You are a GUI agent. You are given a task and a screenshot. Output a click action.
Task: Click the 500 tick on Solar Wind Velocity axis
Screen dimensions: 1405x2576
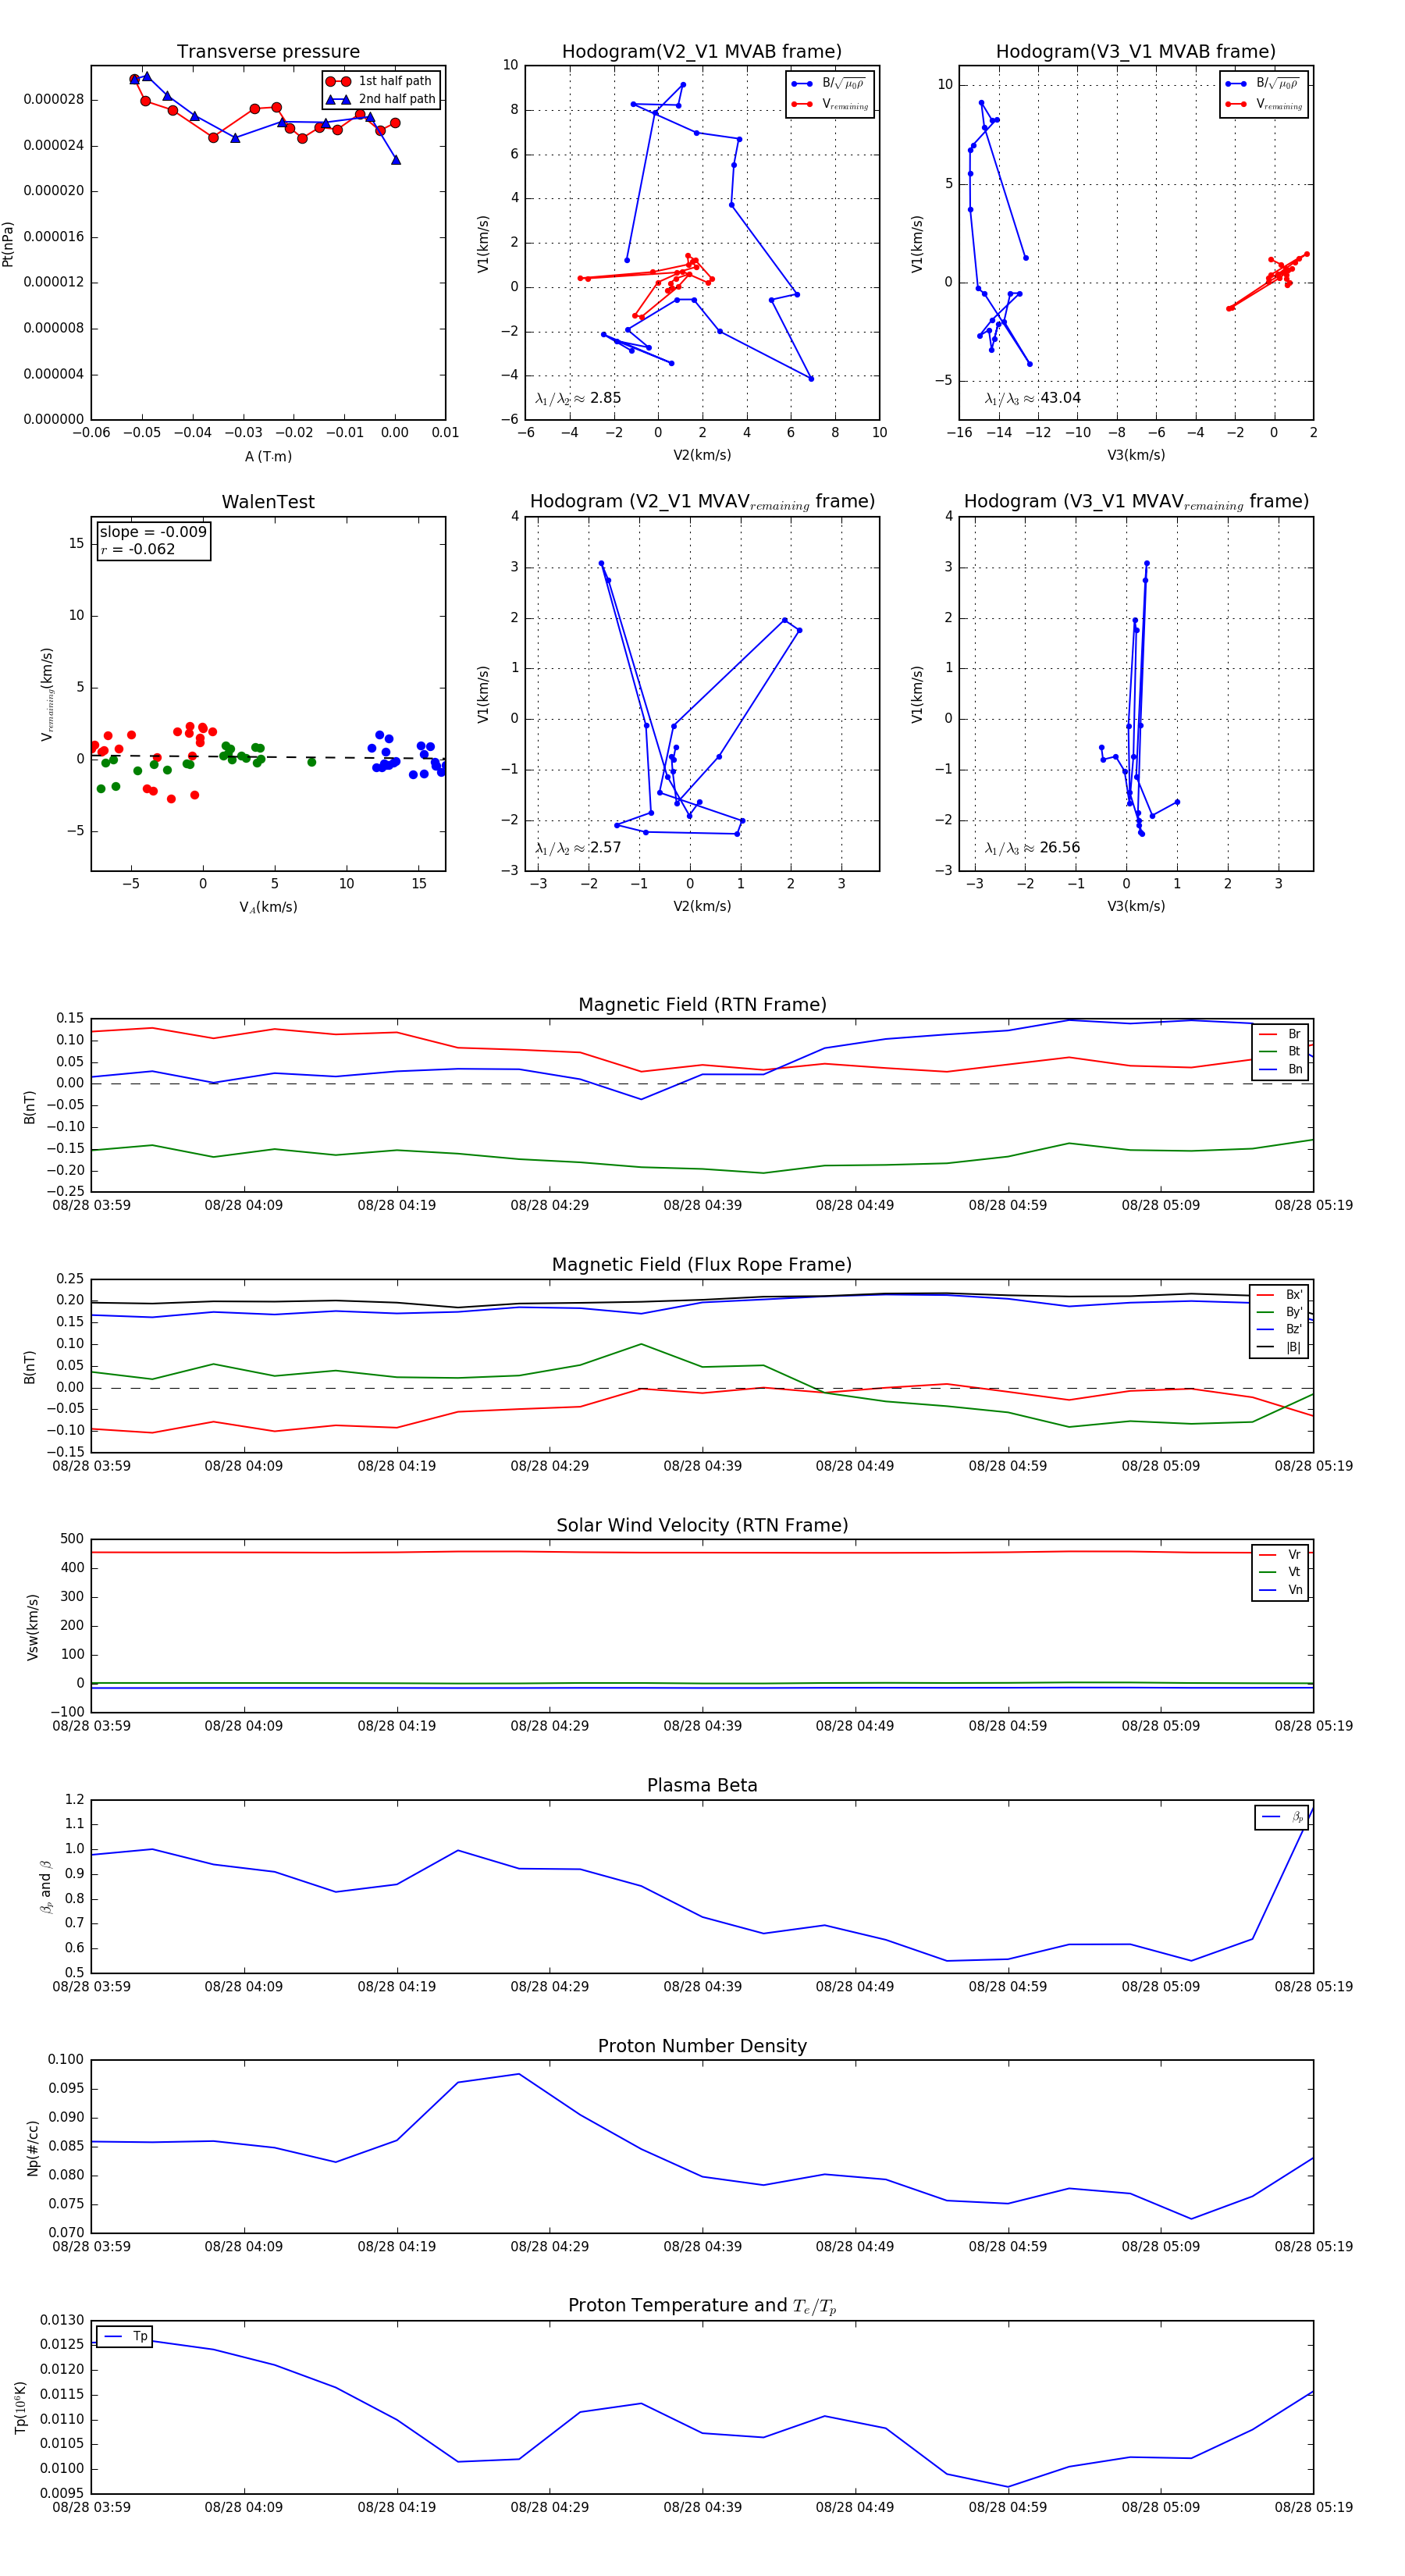point(72,1539)
